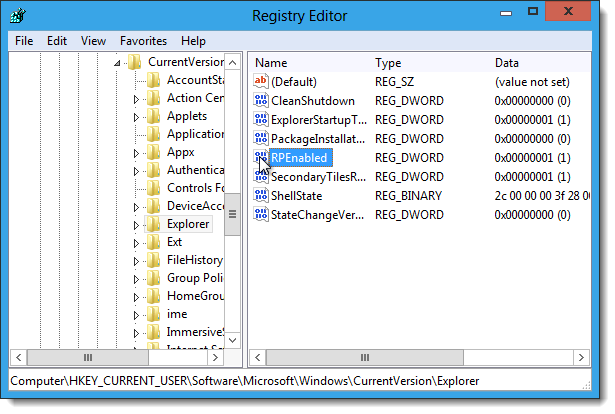Click the Application folder icon in tree
Viewport: 615px width, 414px height.
[x=153, y=134]
